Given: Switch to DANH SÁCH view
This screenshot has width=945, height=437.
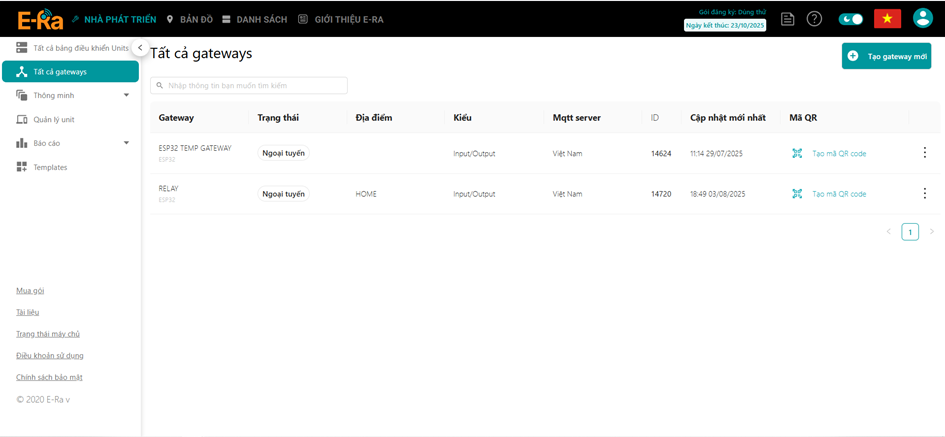Looking at the screenshot, I should [x=255, y=19].
